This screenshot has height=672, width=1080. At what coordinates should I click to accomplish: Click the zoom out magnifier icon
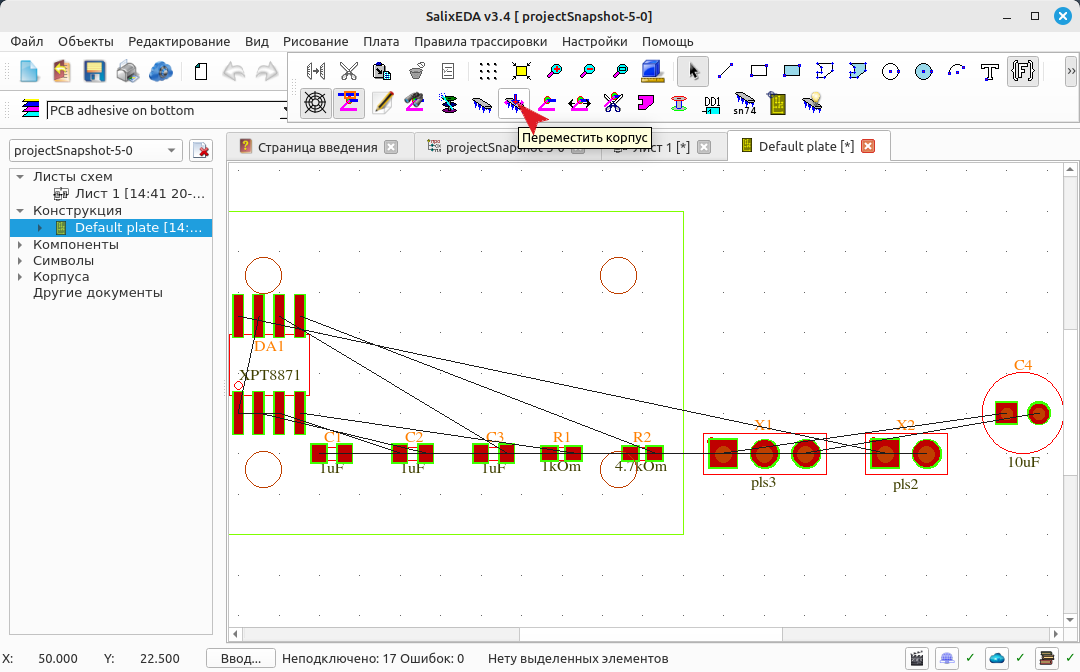588,71
